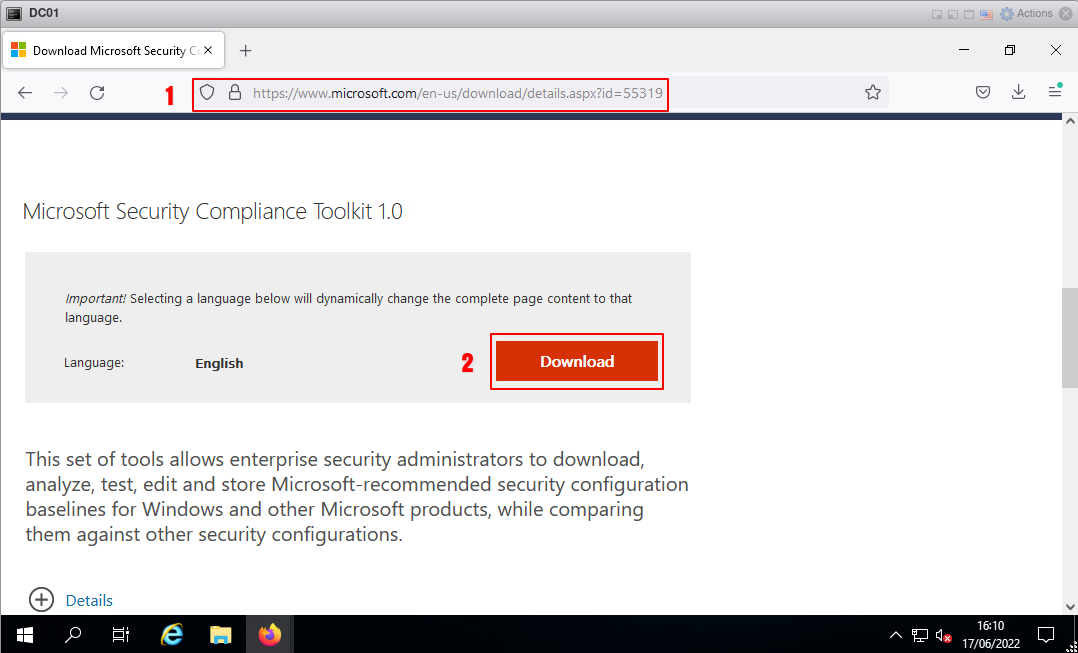Screen dimensions: 1078x653
Task: Open the Firefox downloads panel icon
Action: (x=1019, y=93)
